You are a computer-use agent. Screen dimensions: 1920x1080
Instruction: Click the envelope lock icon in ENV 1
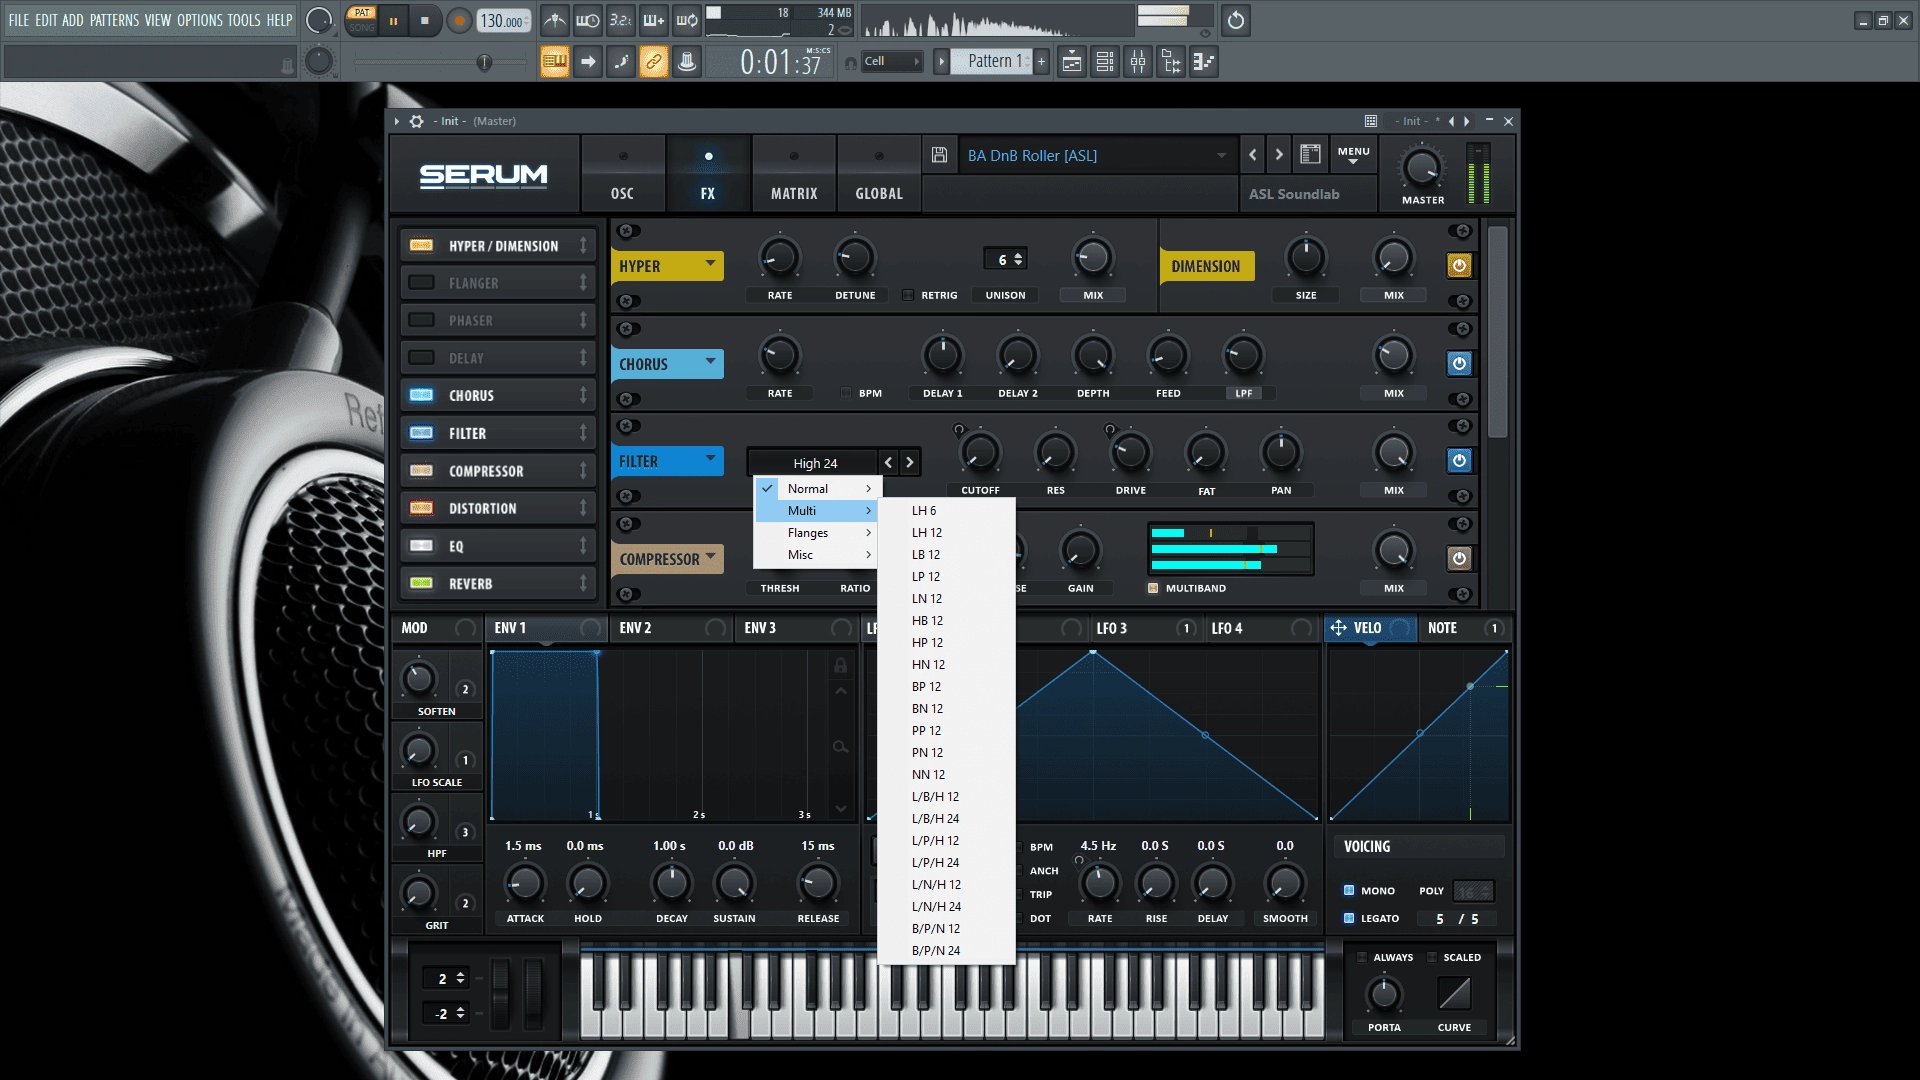tap(841, 665)
